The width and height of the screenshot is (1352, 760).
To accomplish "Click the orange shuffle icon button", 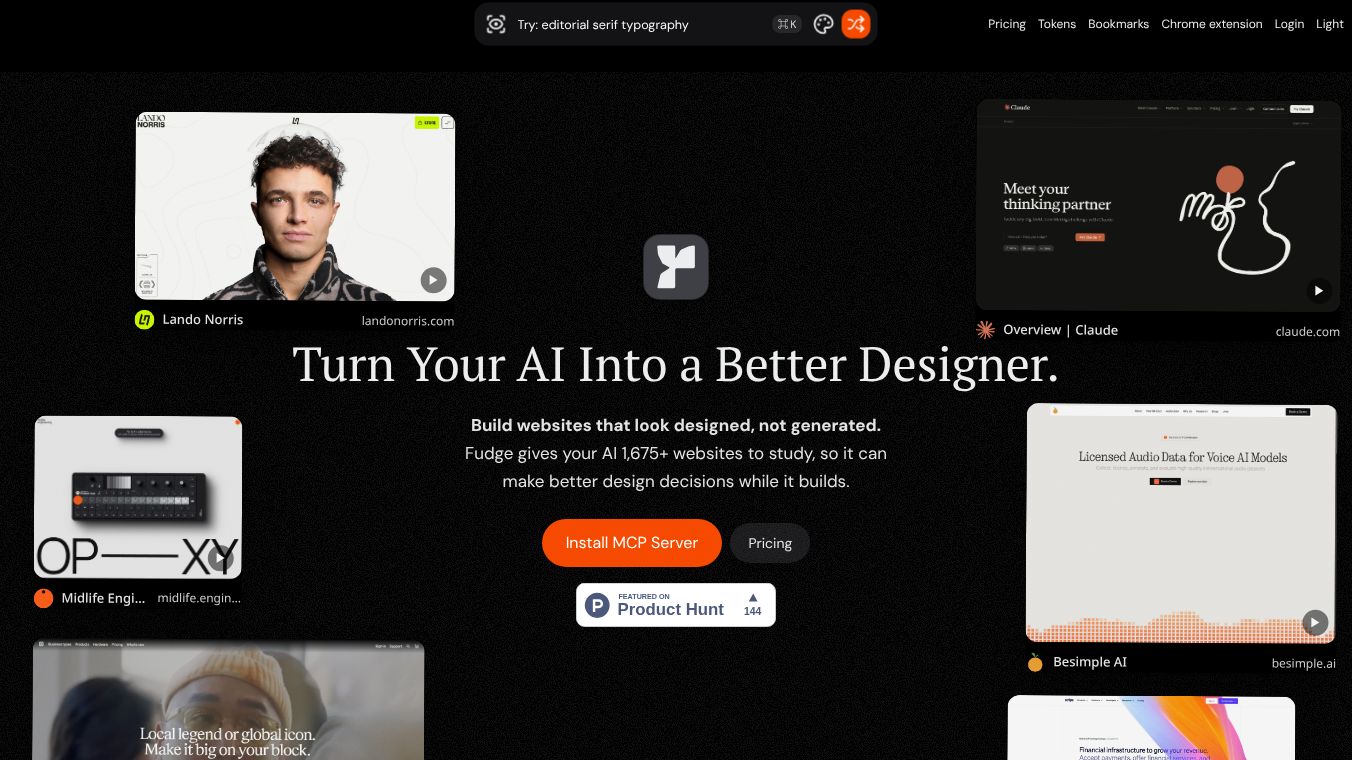I will (x=856, y=24).
